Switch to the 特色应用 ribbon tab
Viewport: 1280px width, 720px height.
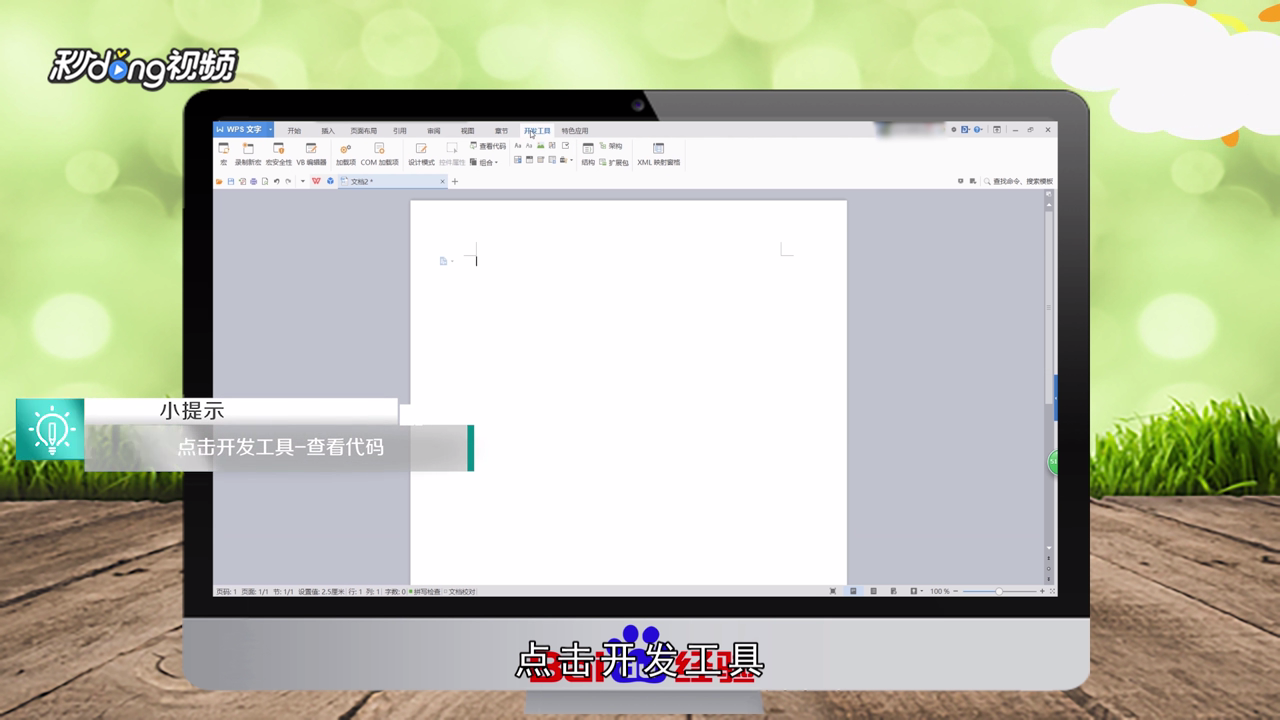tap(574, 130)
